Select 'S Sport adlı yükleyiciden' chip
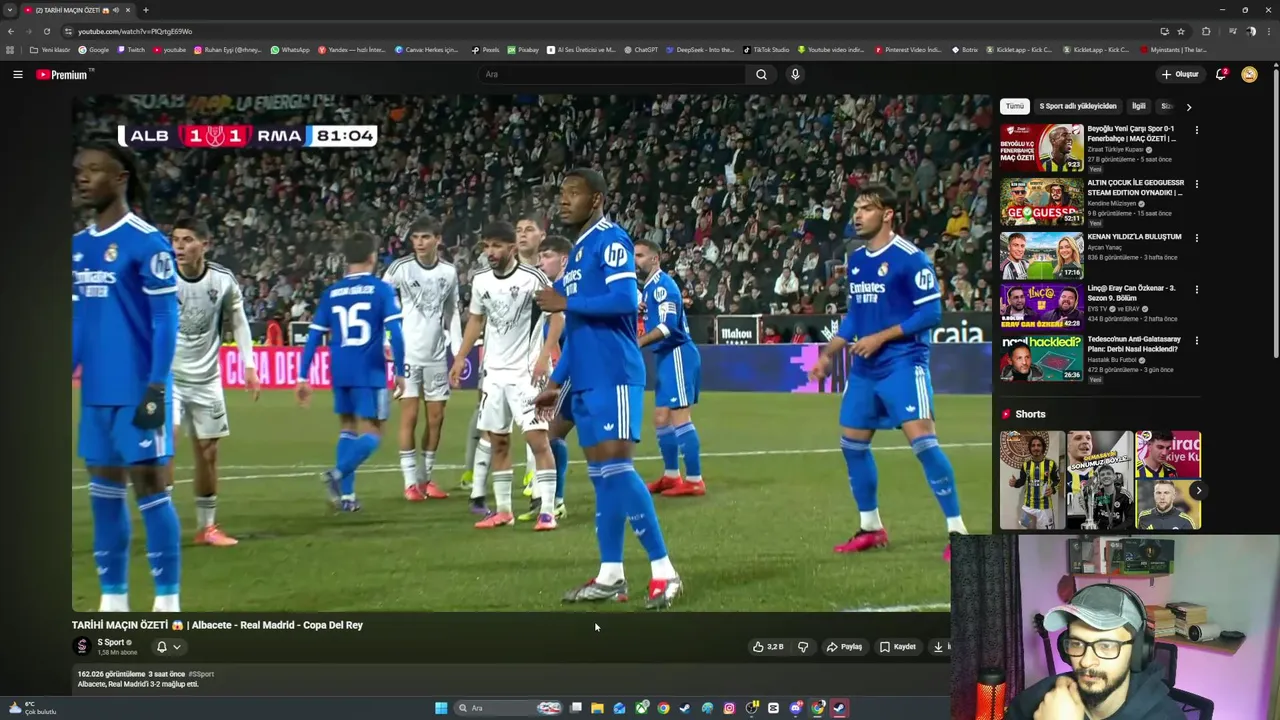This screenshot has height=720, width=1280. (x=1077, y=106)
